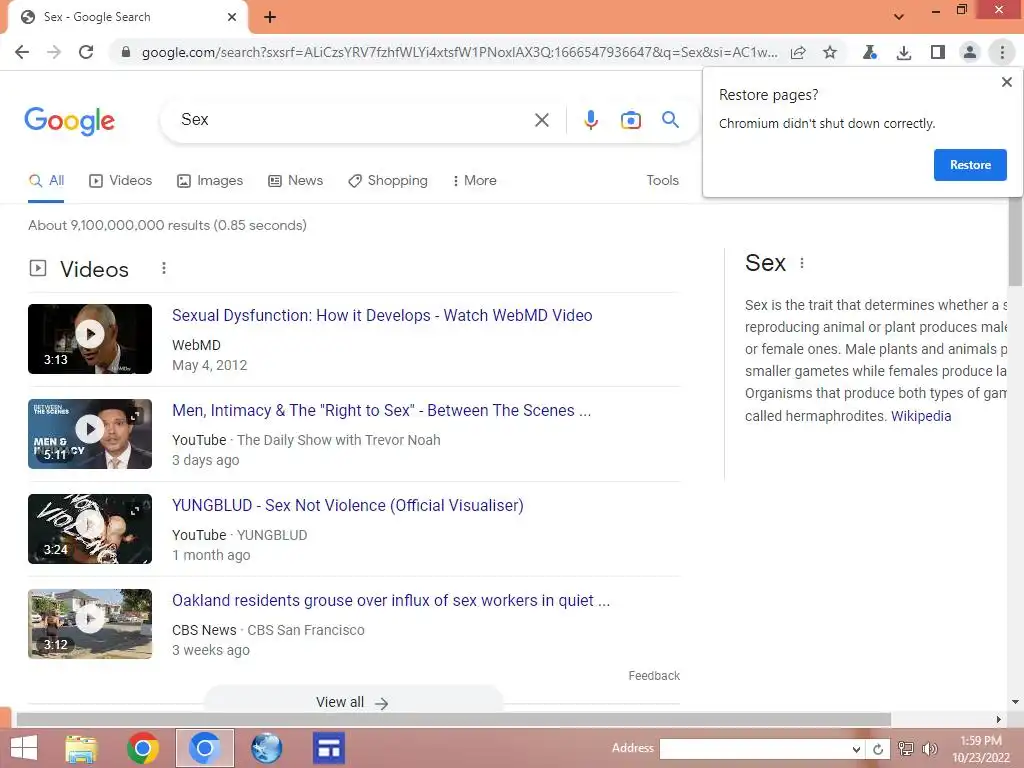The image size is (1024, 768).
Task: Click the horizontal scrollbar right arrow
Action: pyautogui.click(x=999, y=719)
